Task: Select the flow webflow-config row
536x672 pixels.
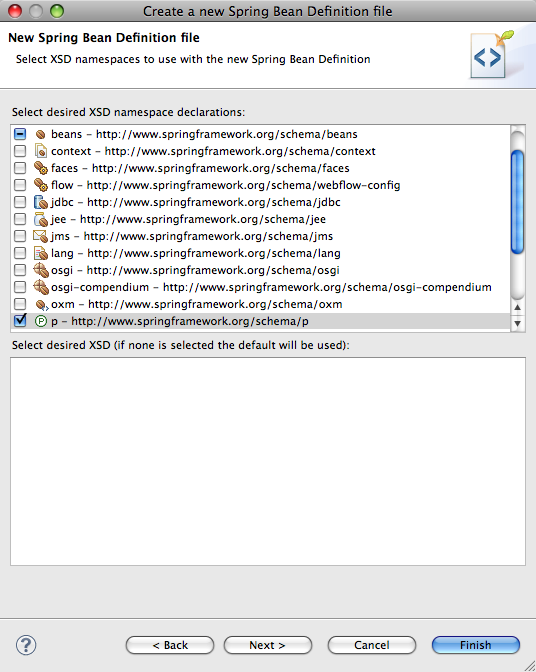Action: pyautogui.click(x=261, y=185)
